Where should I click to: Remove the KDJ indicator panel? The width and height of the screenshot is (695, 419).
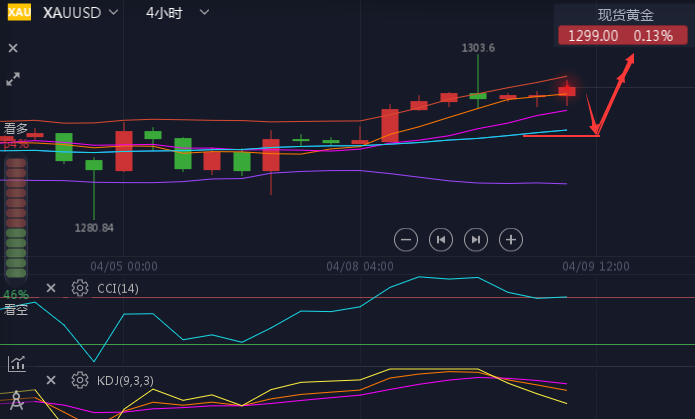[x=51, y=380]
